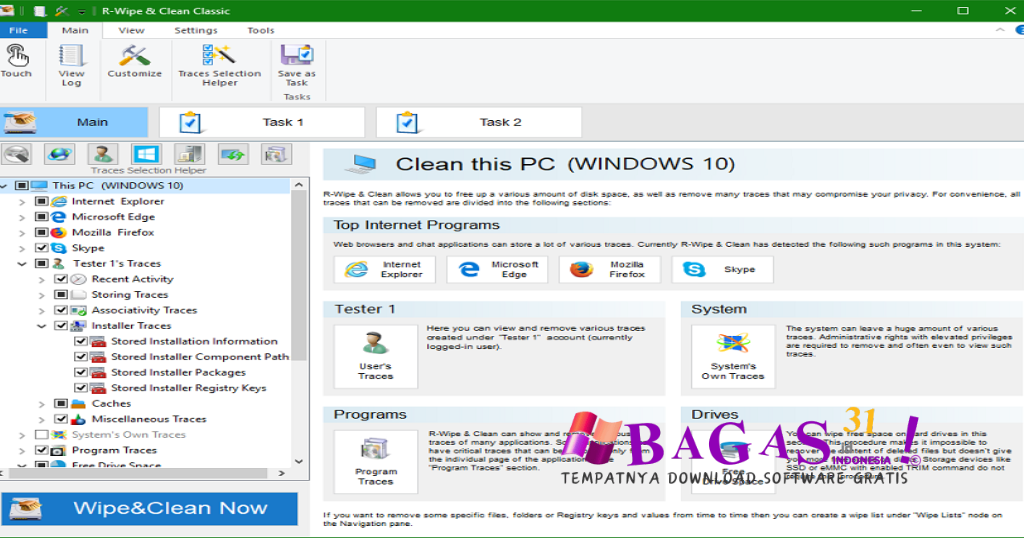Select Storing Traces tree row
The height and width of the screenshot is (538, 1024).
click(x=129, y=294)
